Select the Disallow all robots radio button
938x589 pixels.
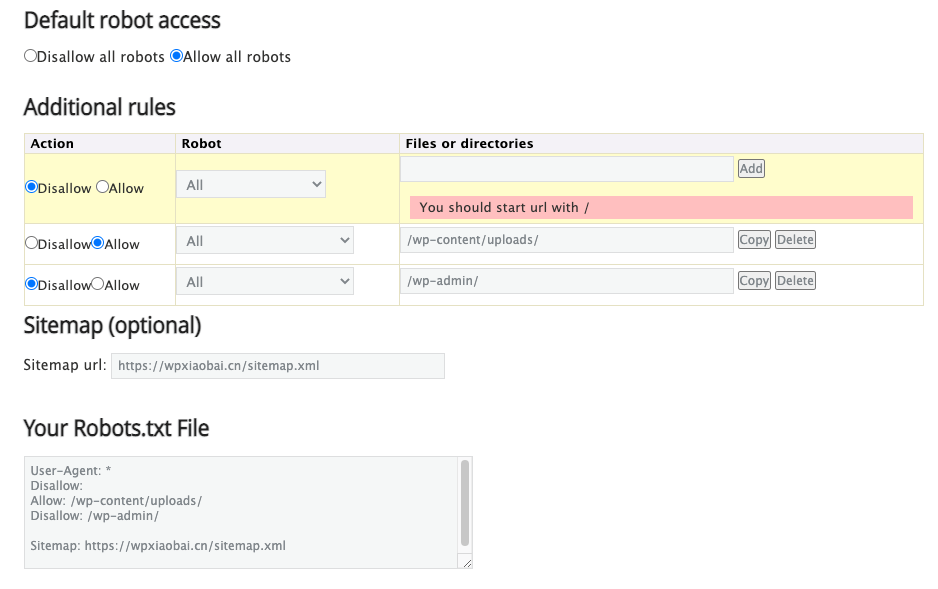pos(30,56)
